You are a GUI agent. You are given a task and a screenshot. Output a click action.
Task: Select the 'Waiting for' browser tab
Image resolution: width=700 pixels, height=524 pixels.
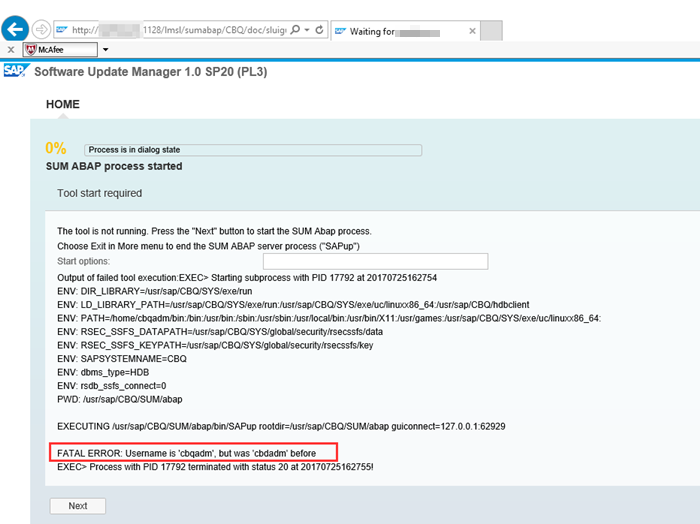404,31
